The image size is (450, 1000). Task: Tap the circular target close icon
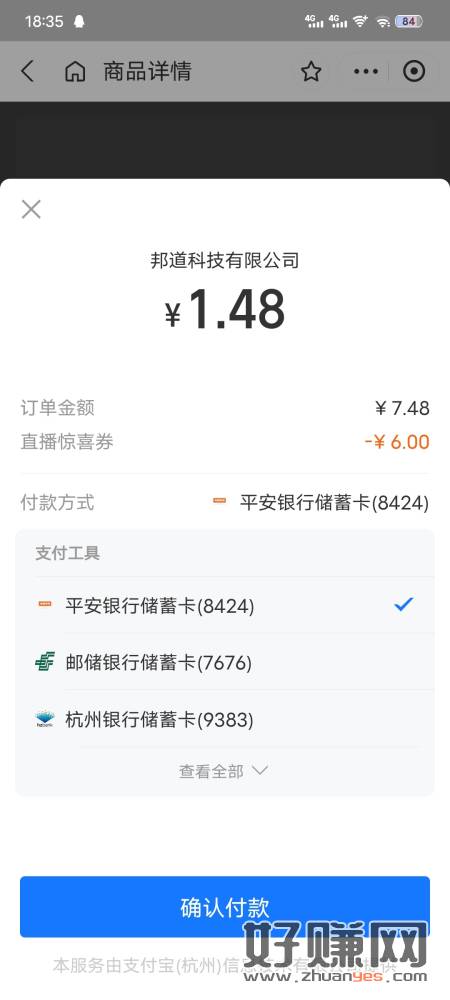coord(414,71)
